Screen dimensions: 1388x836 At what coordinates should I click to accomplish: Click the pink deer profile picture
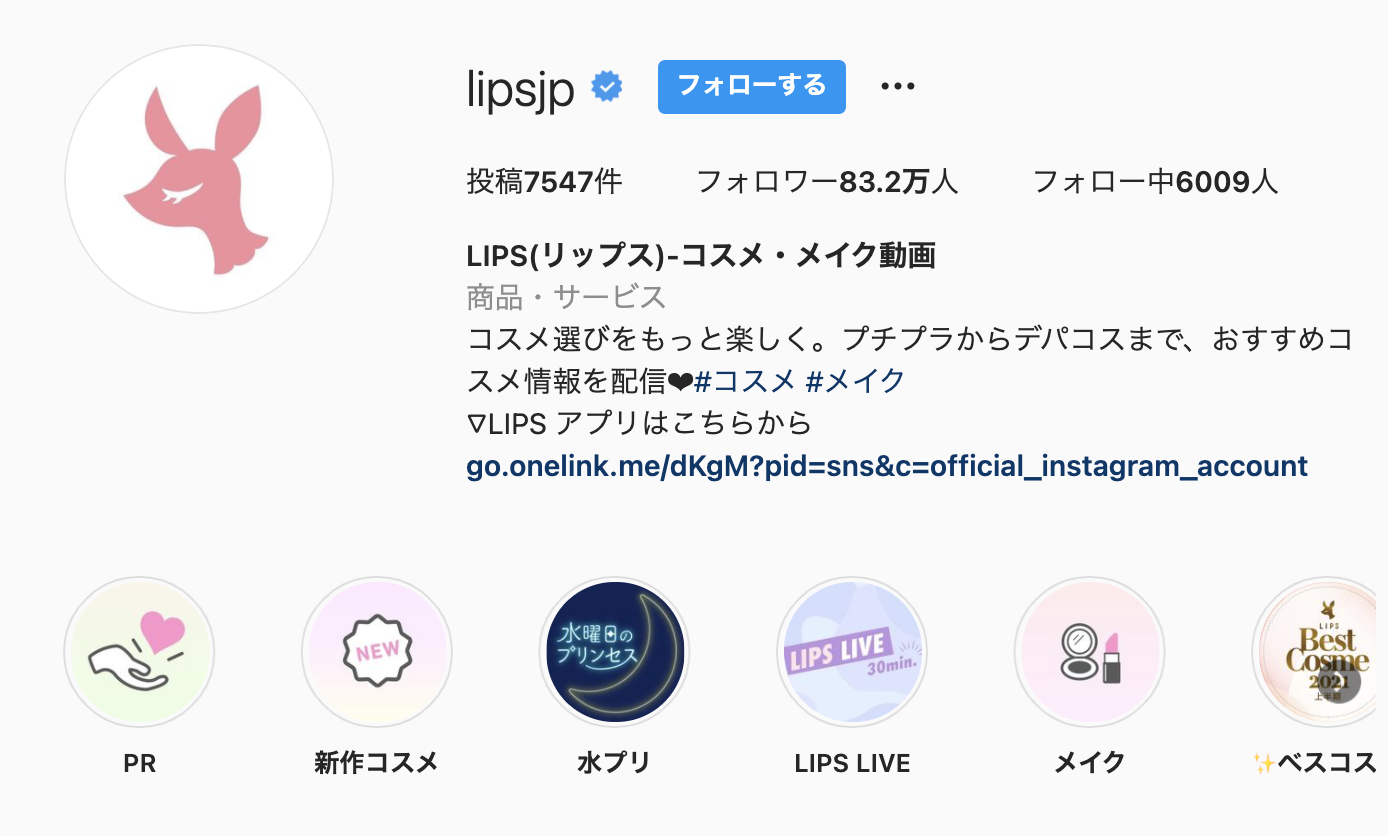point(199,179)
